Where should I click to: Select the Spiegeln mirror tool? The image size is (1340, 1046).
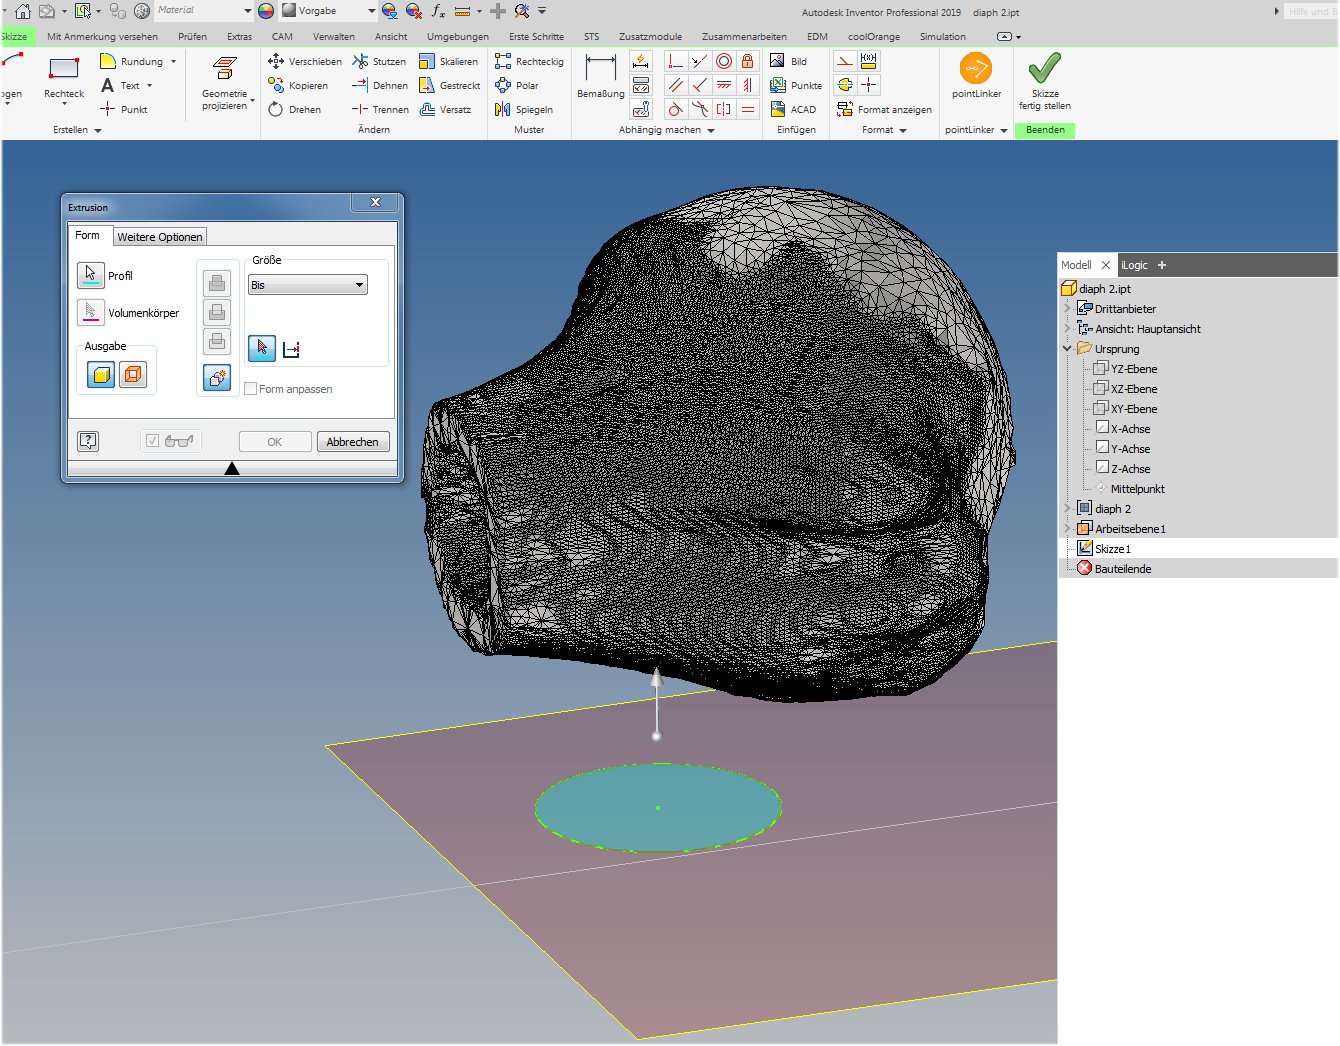coord(524,110)
